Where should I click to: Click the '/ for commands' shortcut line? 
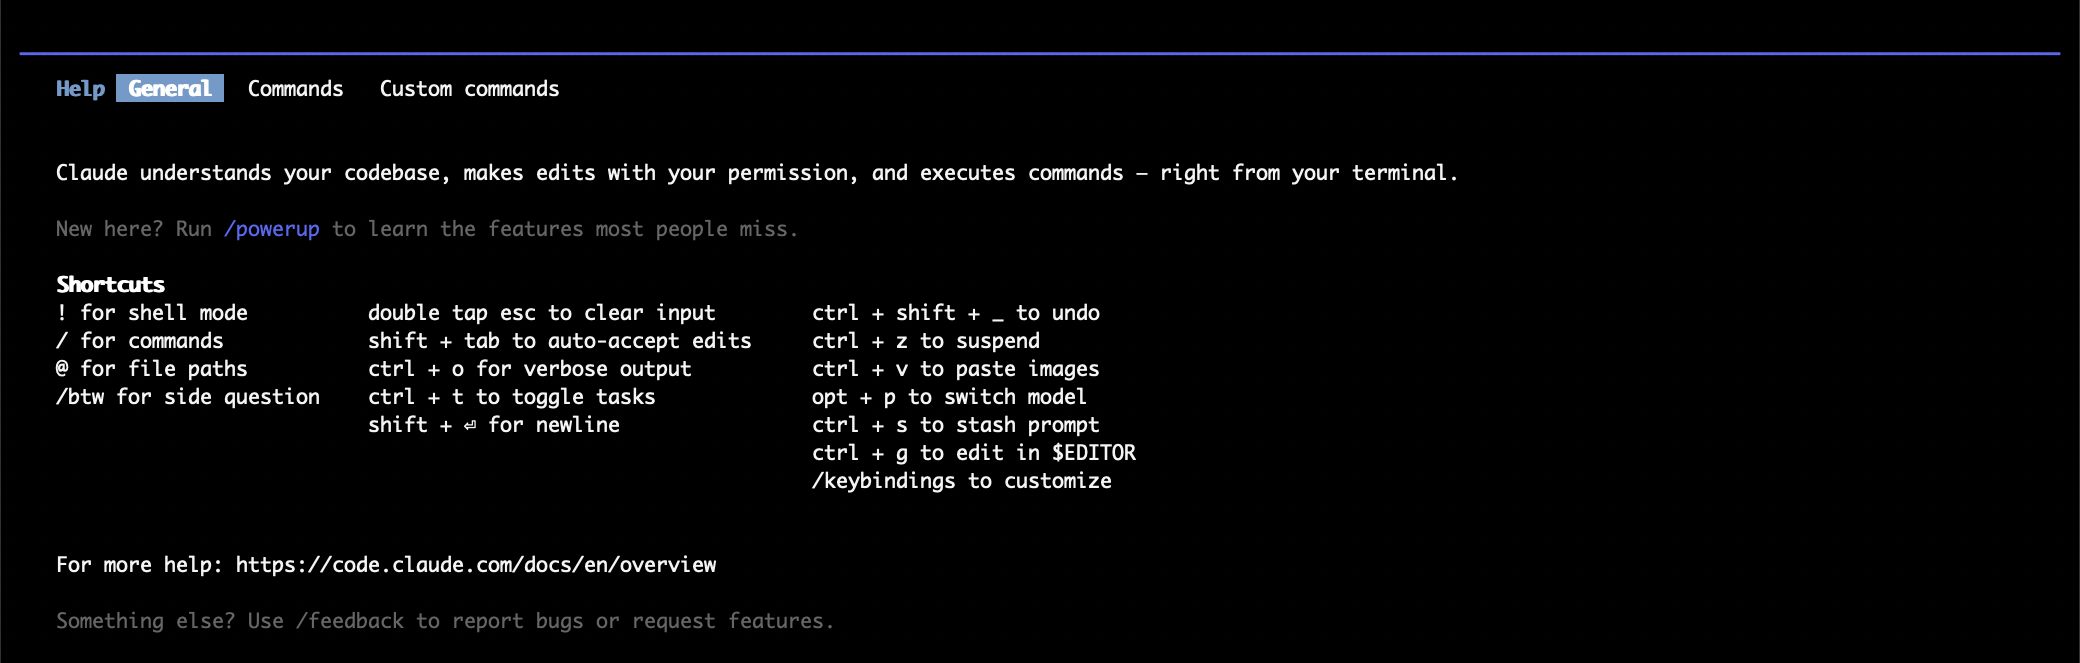pyautogui.click(x=140, y=341)
